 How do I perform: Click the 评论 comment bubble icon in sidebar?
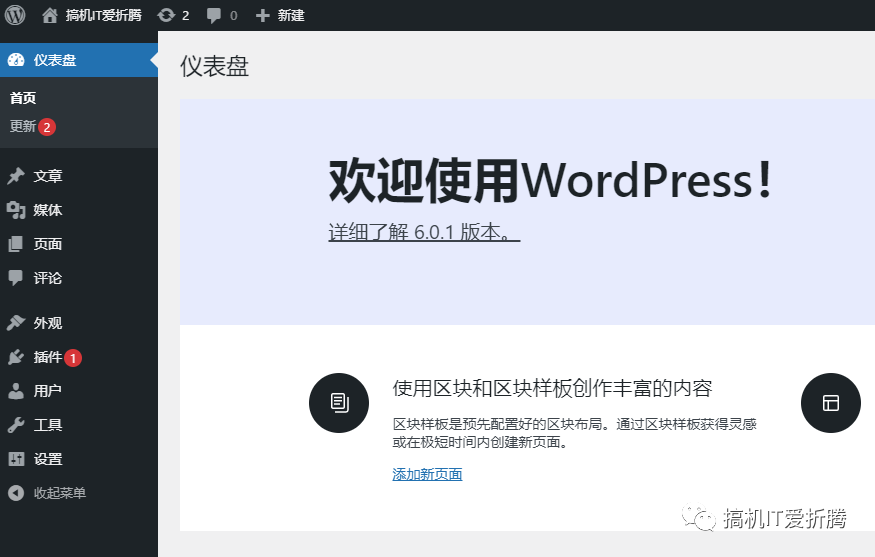click(16, 278)
